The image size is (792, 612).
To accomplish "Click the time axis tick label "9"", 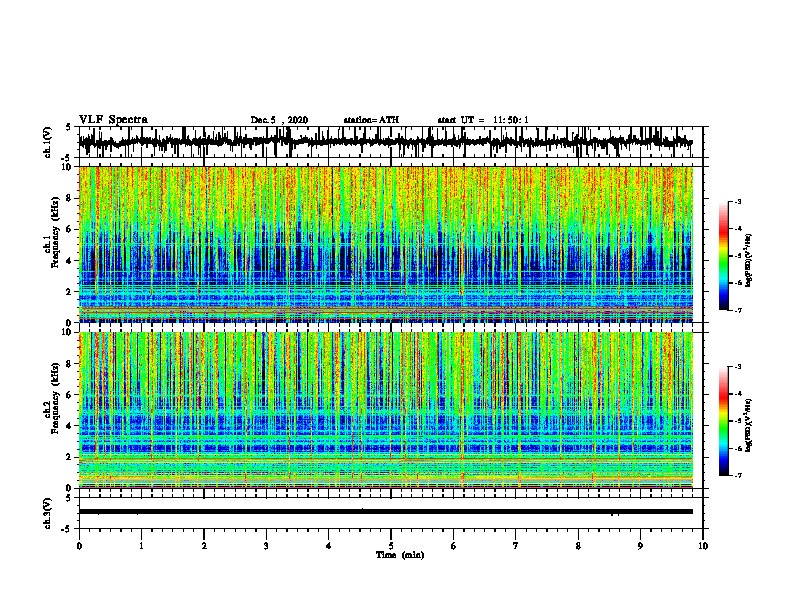I will tap(640, 546).
